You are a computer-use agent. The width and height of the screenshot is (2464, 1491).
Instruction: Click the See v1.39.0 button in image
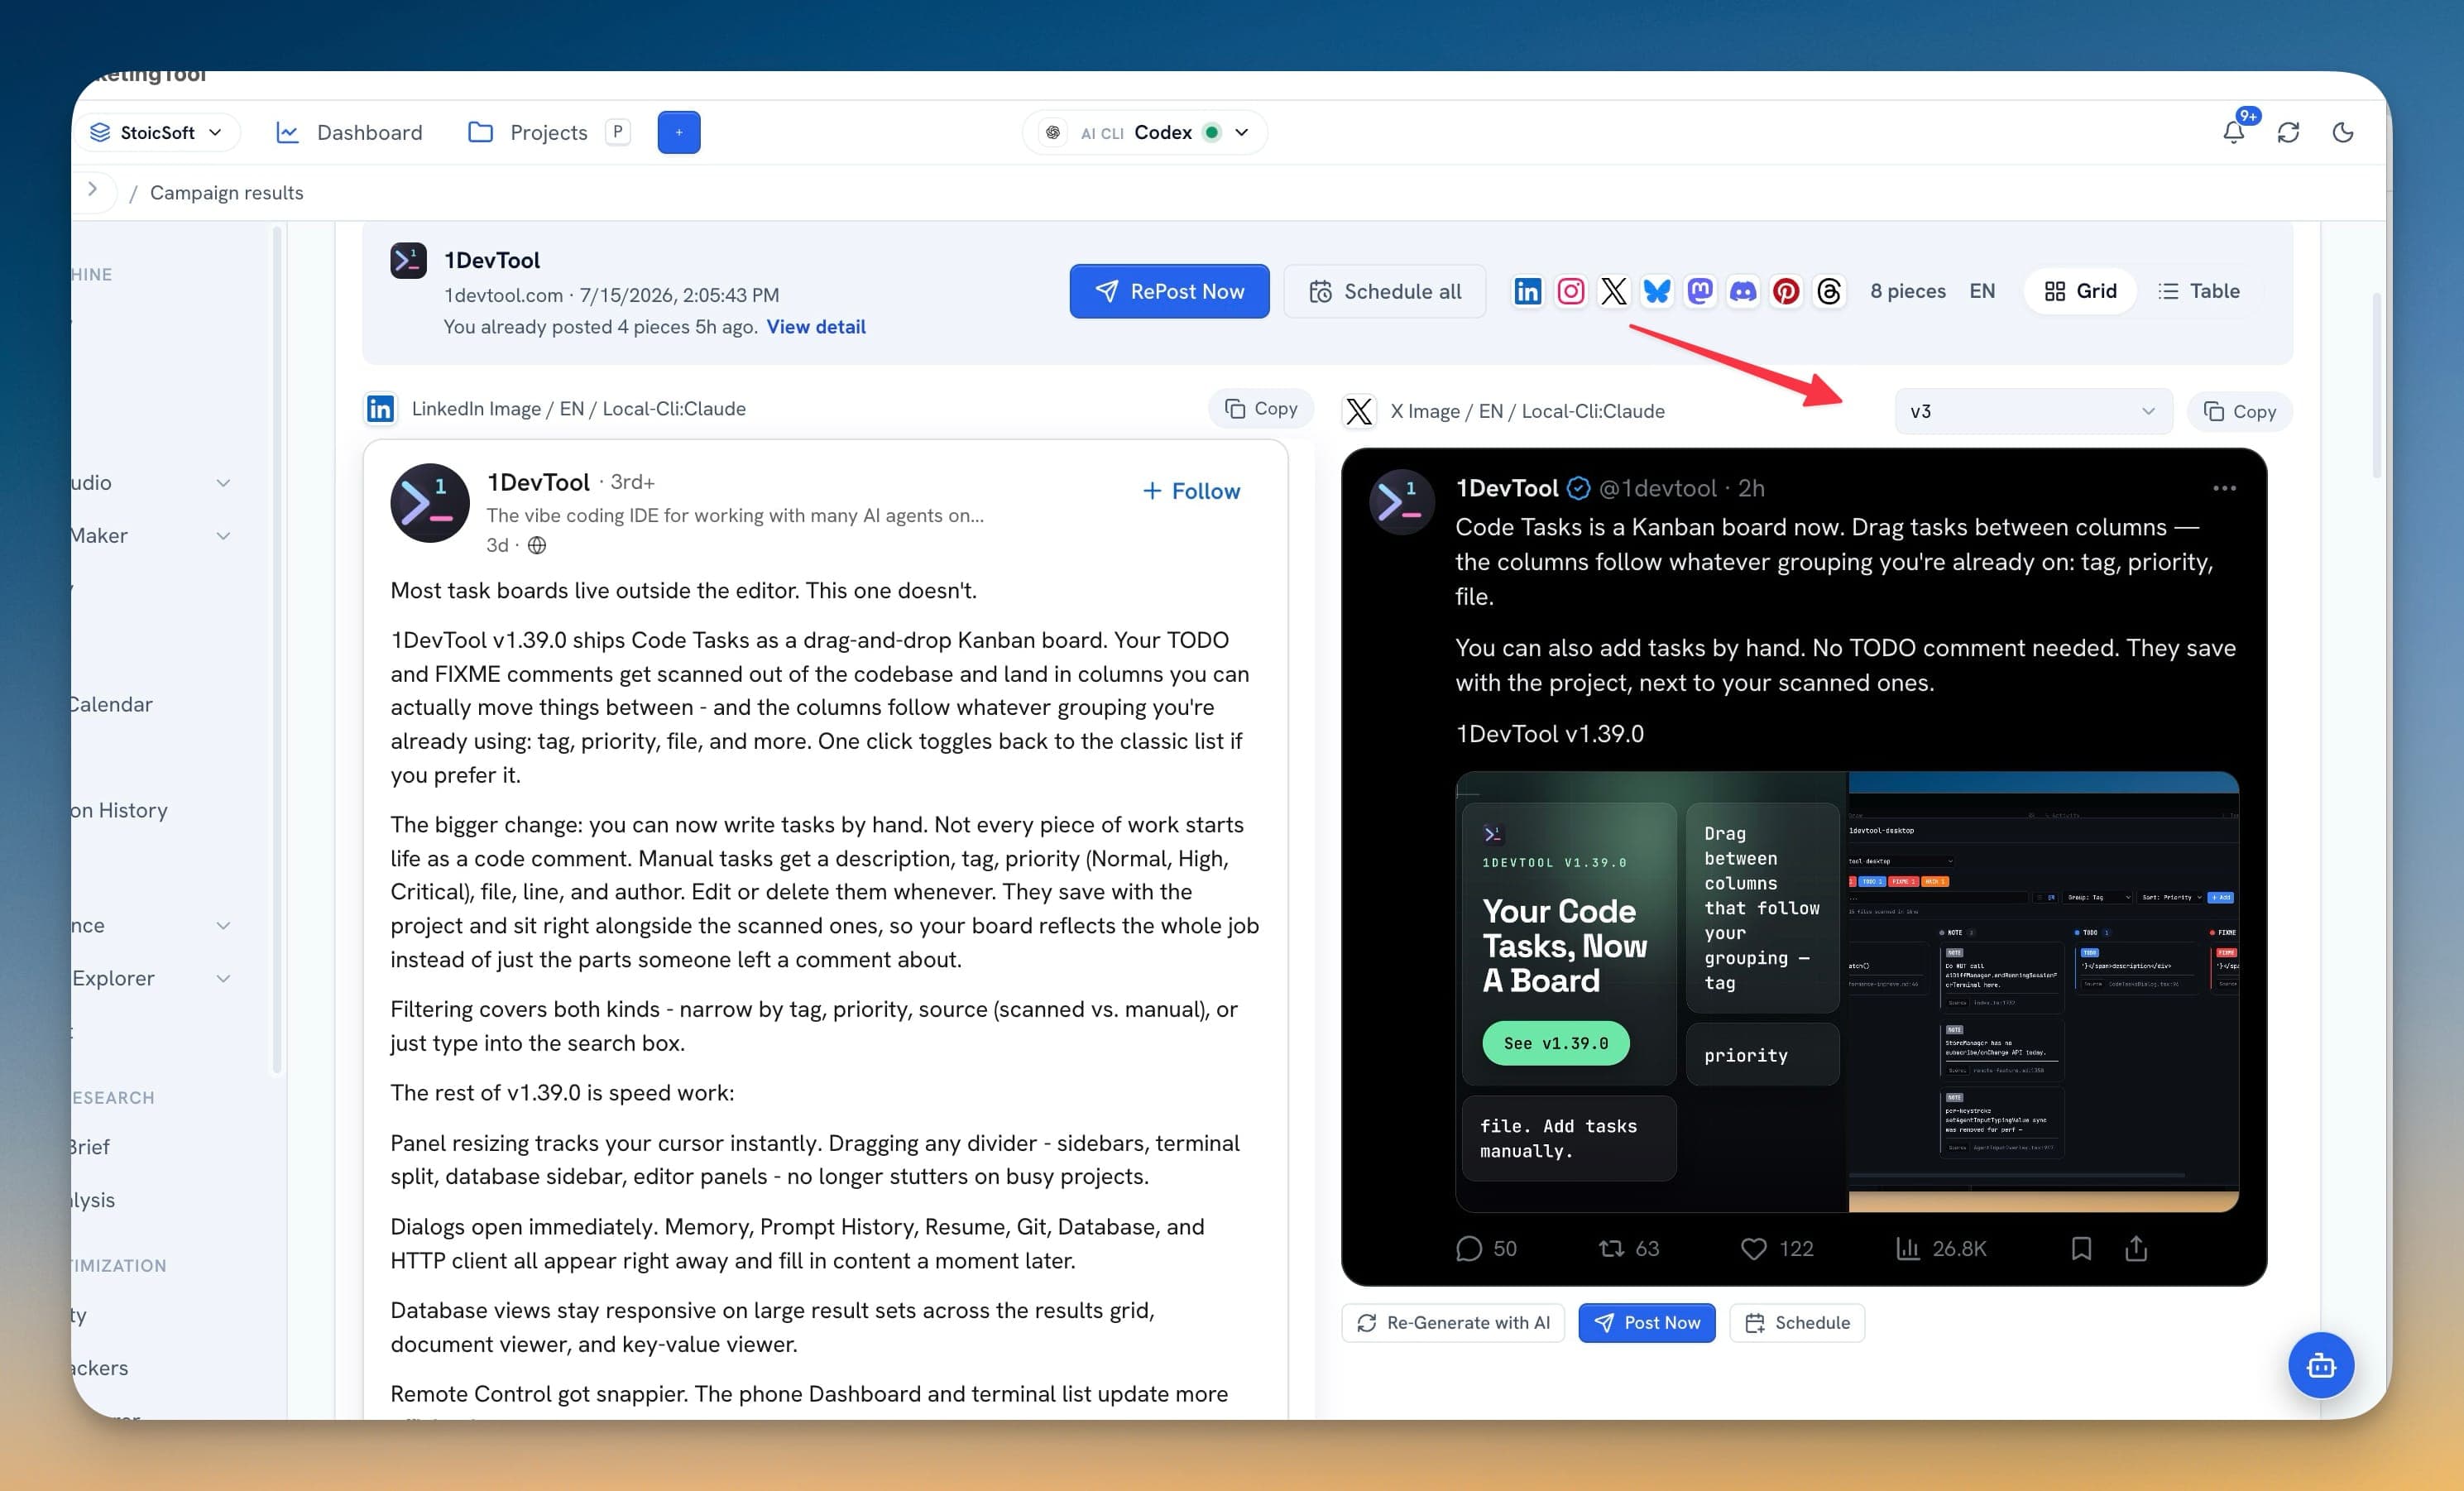[x=1555, y=1043]
